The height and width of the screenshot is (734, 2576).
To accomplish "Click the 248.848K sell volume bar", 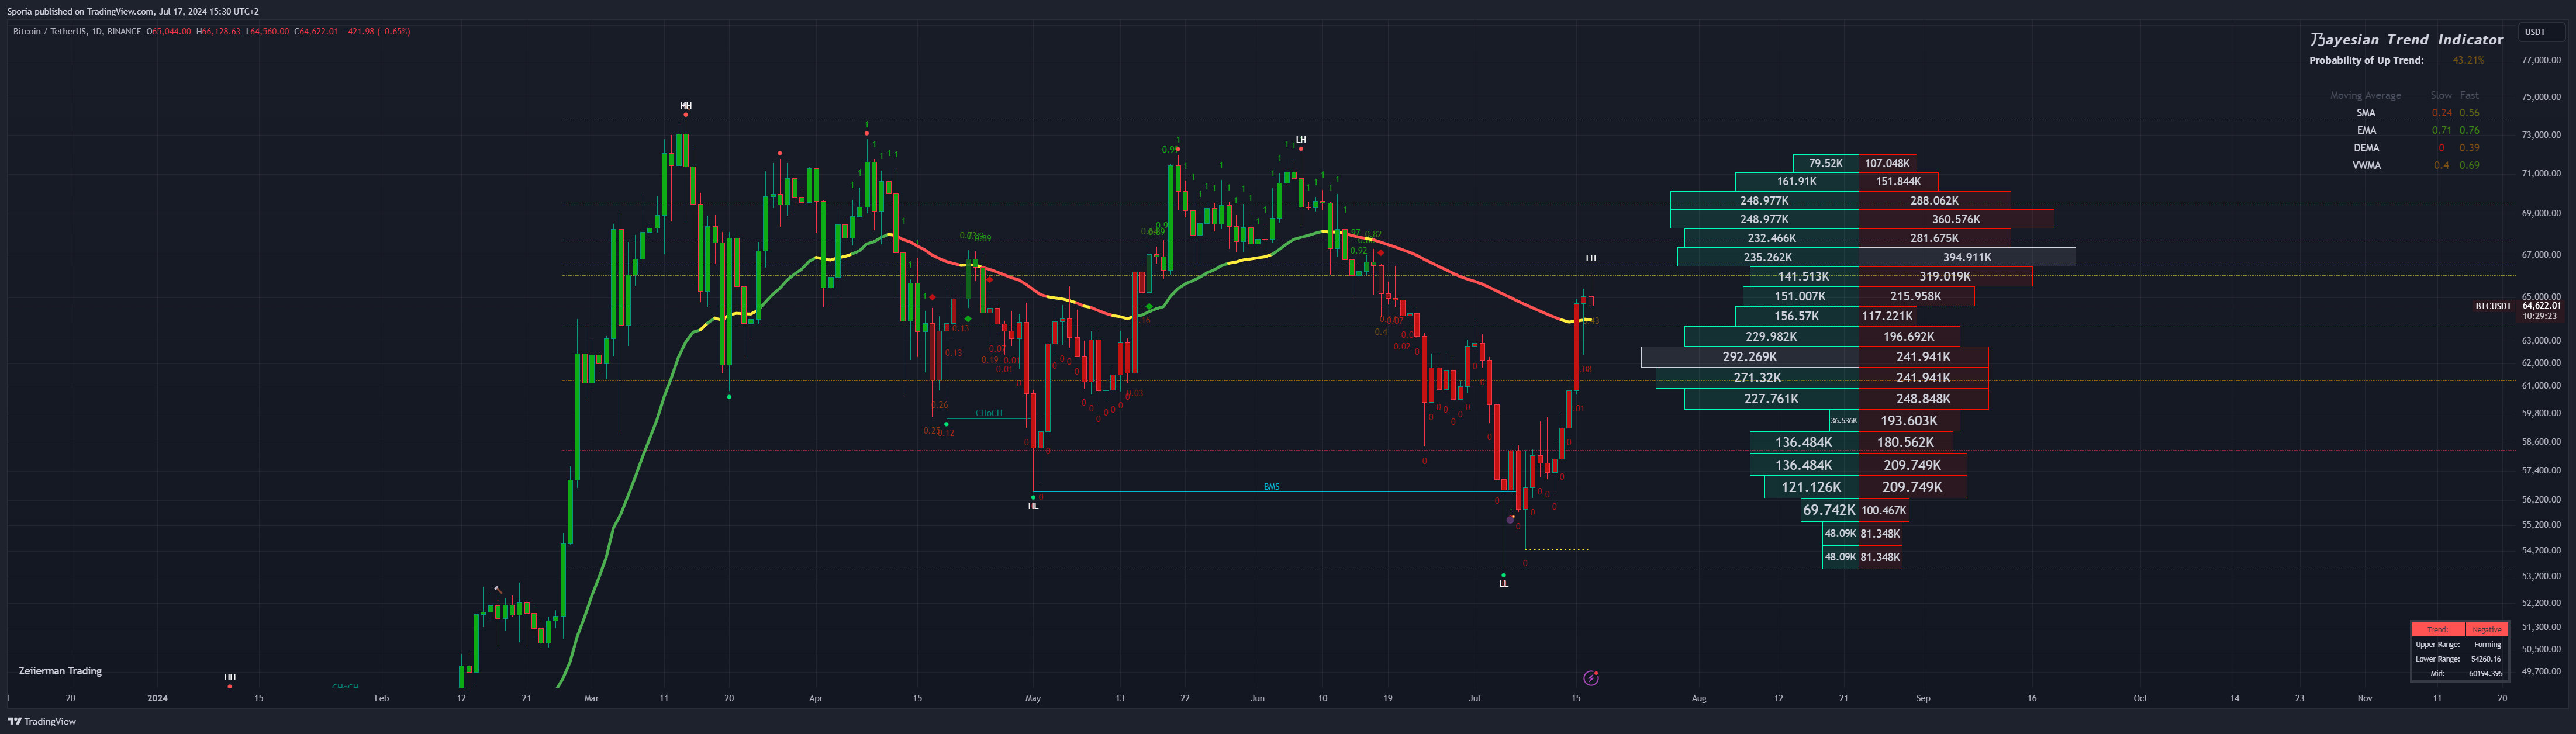I will 1923,399.
